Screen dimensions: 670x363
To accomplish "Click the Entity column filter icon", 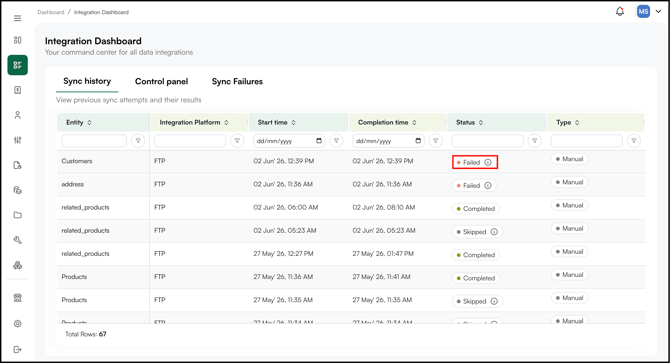I will (x=138, y=141).
